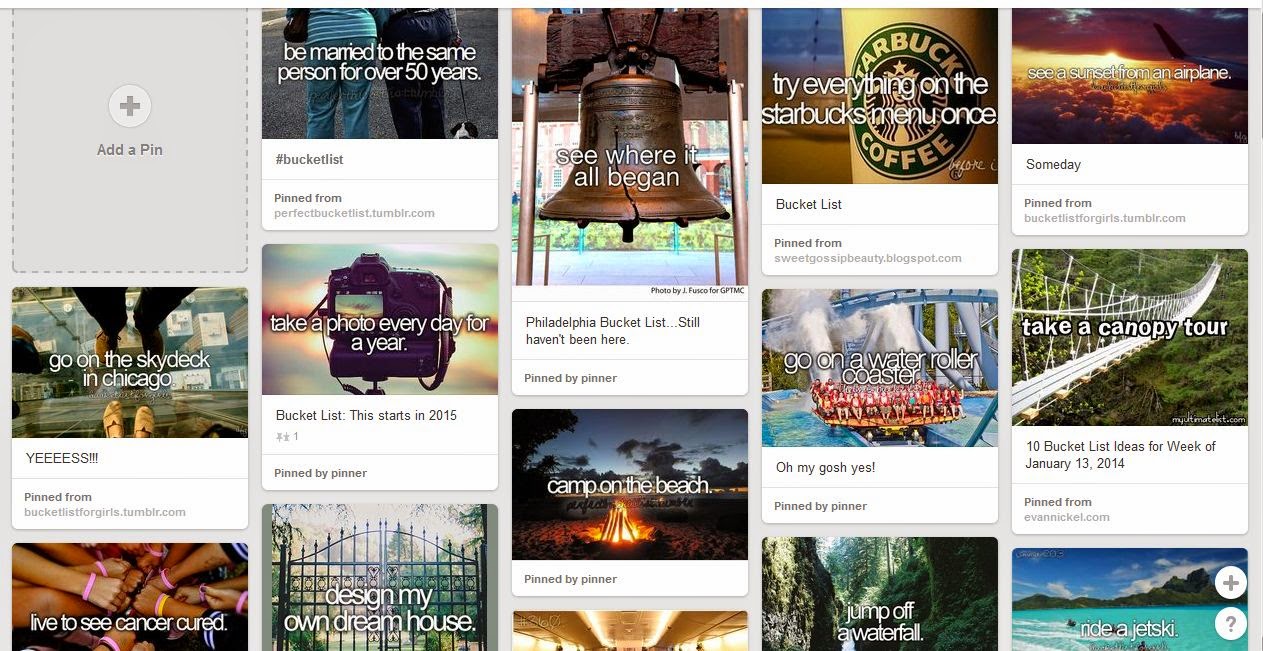Open the help question mark button
The image size is (1263, 651).
(1230, 624)
